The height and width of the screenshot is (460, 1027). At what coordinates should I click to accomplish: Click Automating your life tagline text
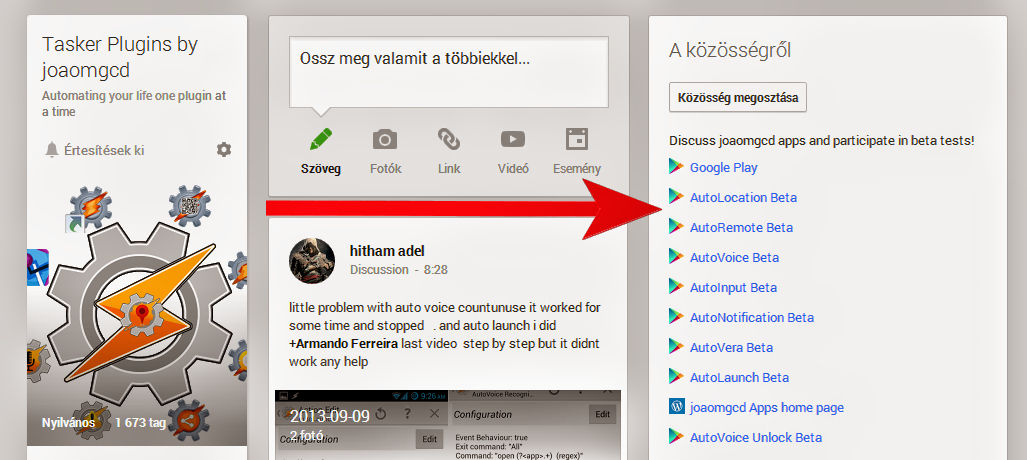pos(134,104)
